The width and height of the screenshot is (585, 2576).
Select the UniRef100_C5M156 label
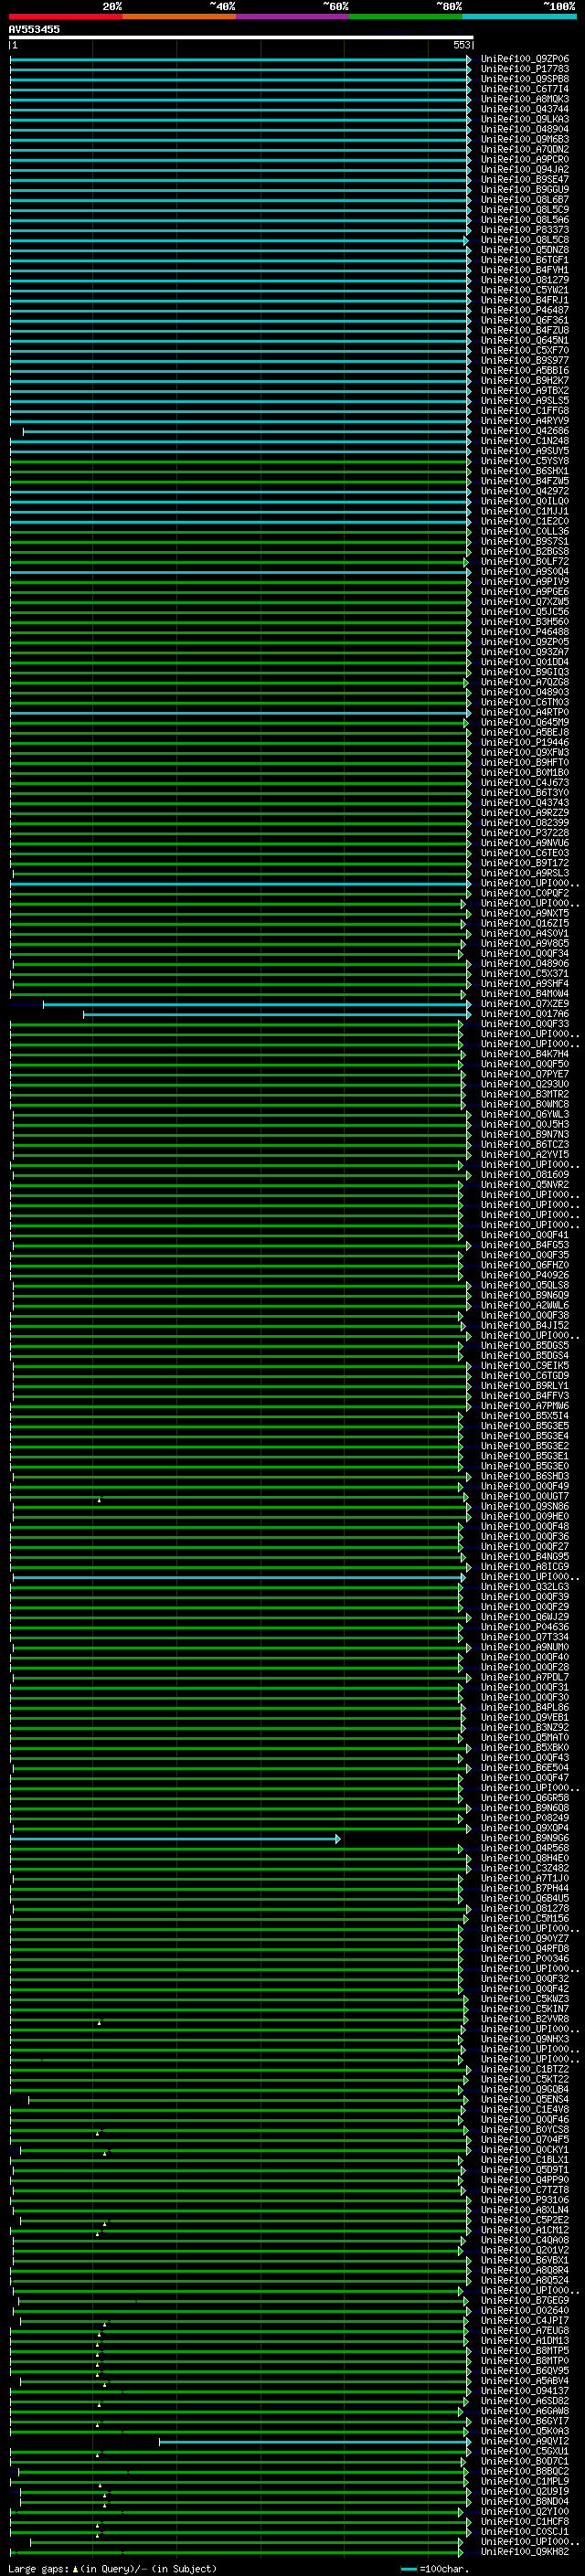pyautogui.click(x=525, y=1918)
